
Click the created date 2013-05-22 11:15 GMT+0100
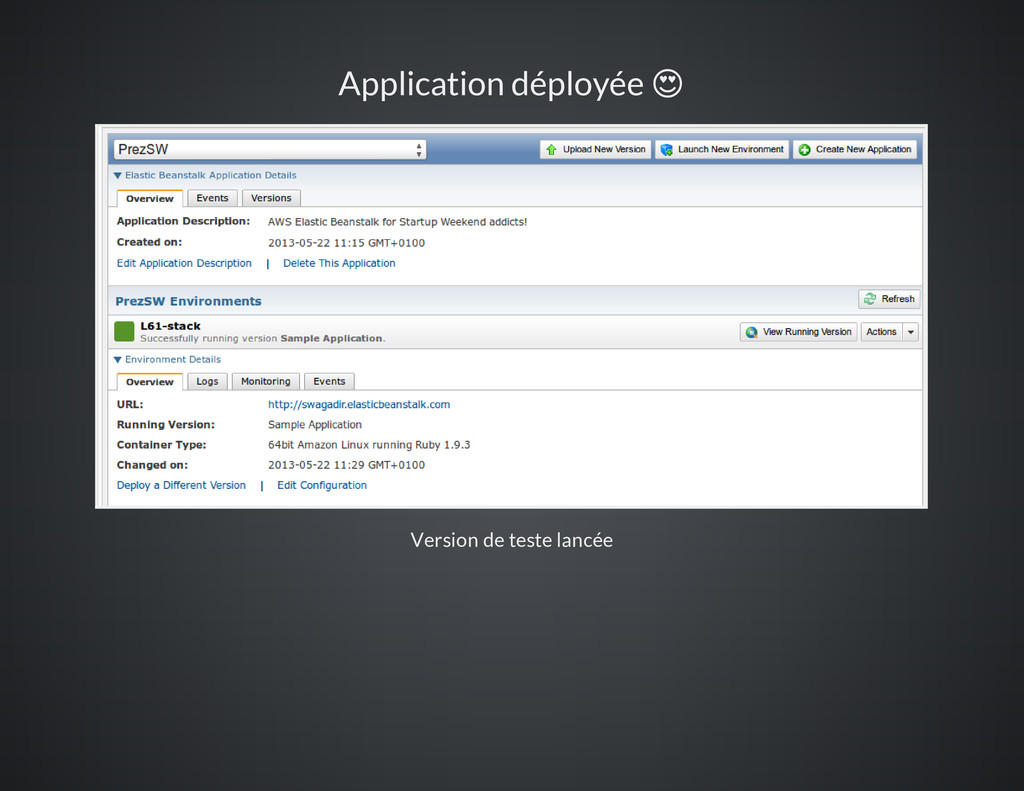[x=346, y=243]
